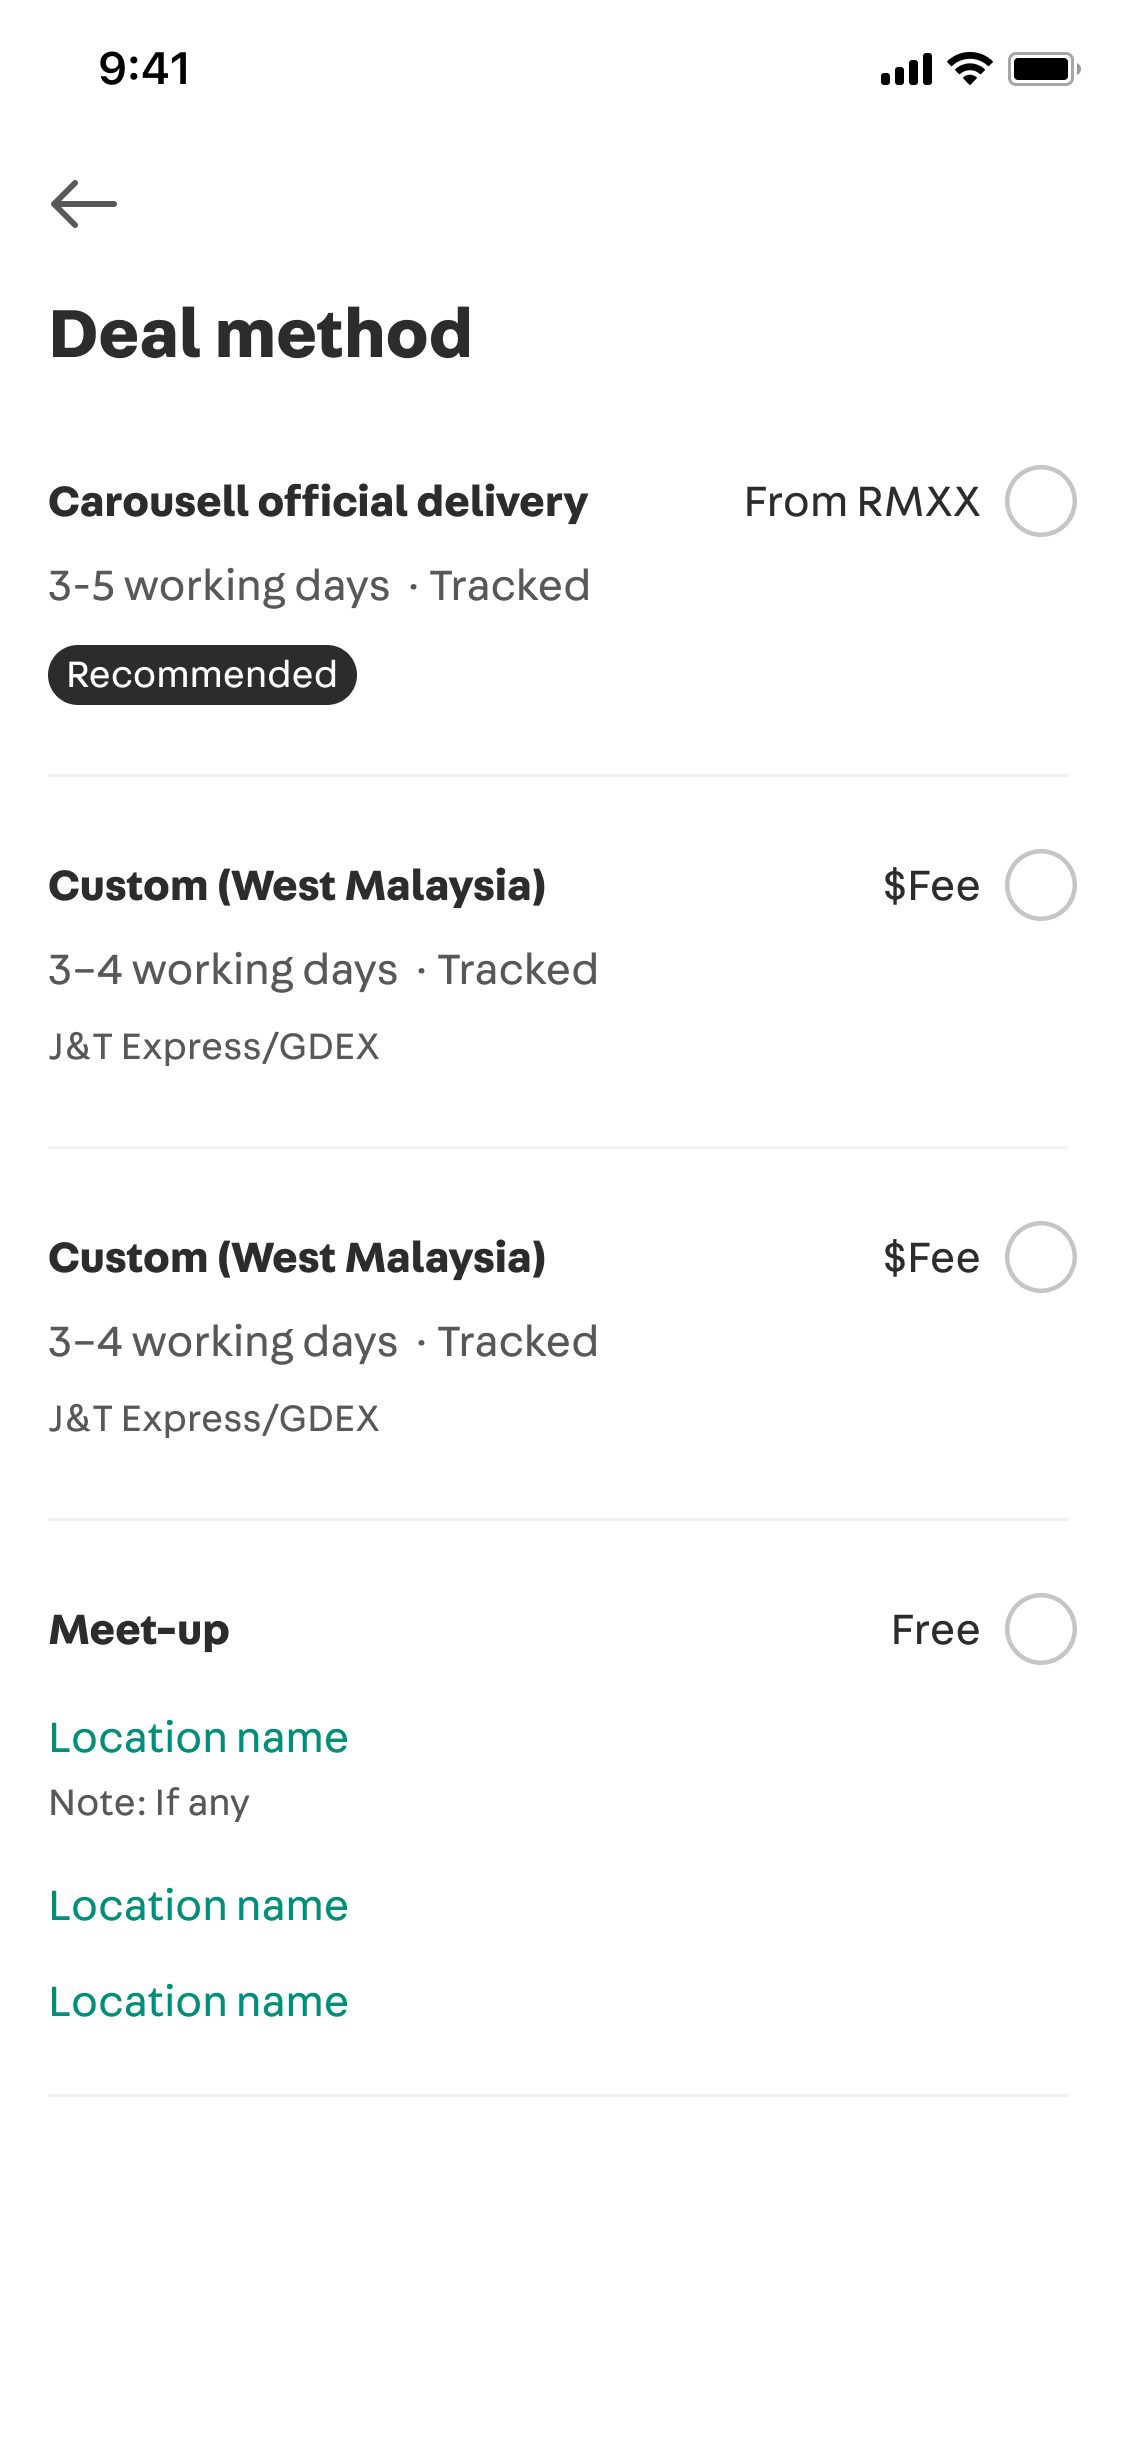This screenshot has height=2451, width=1125.
Task: Tap the From RMXX price label
Action: tap(862, 502)
